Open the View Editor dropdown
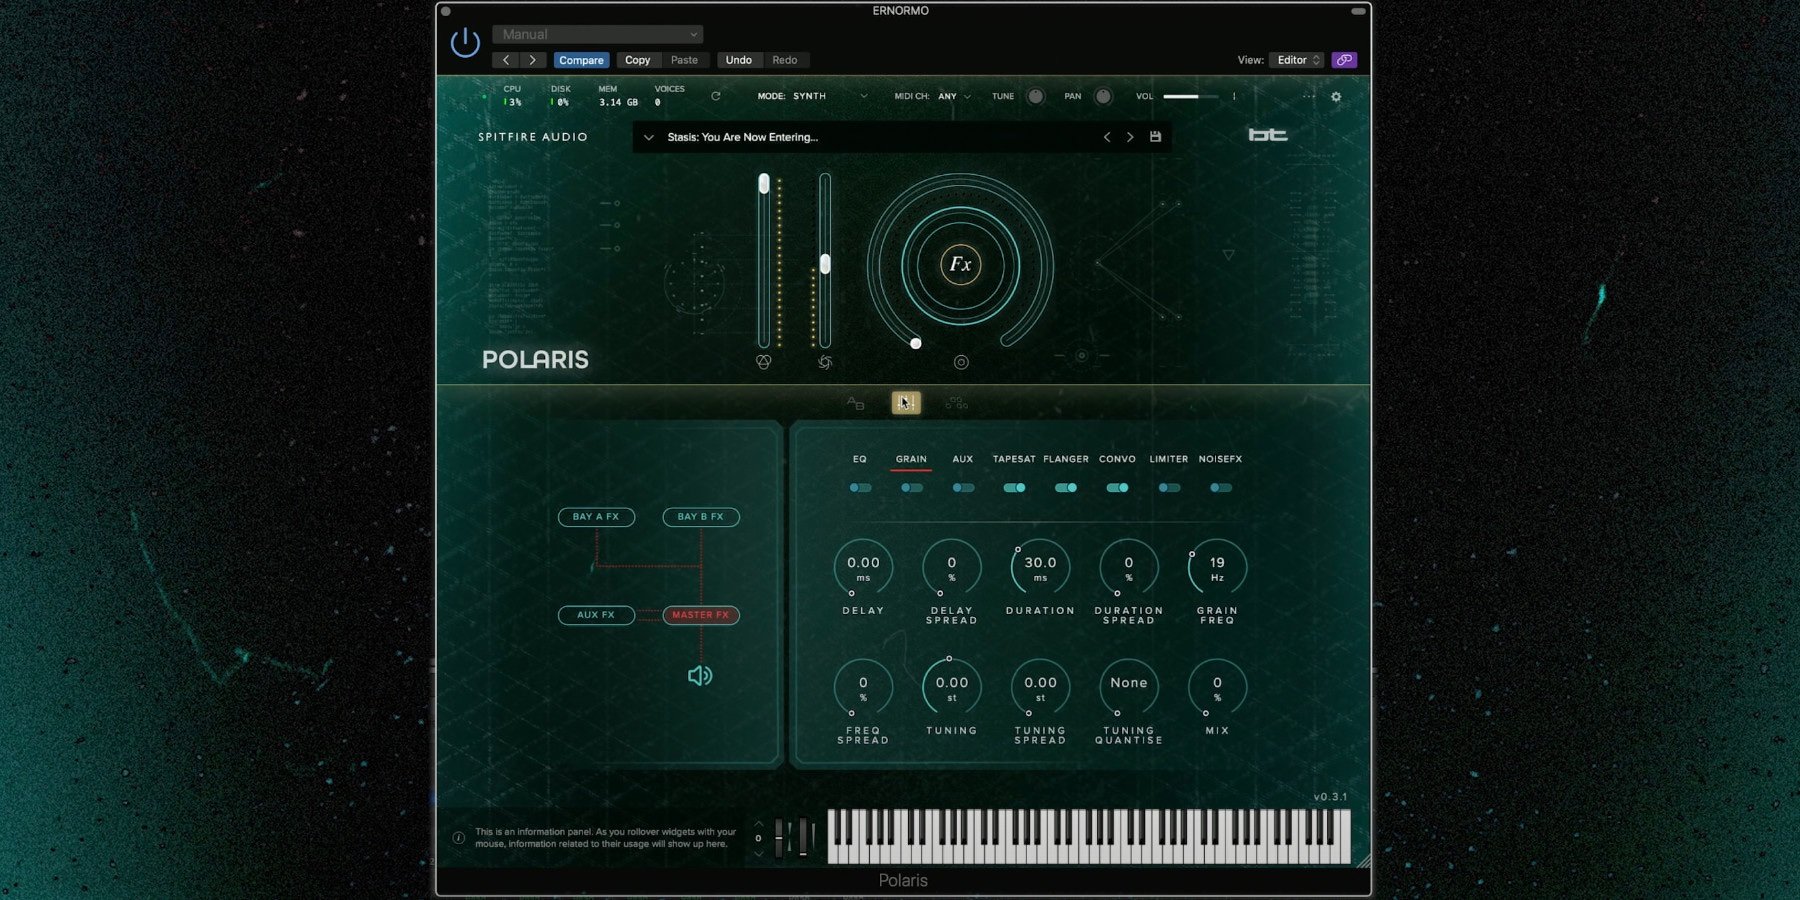This screenshot has width=1800, height=900. (x=1296, y=60)
